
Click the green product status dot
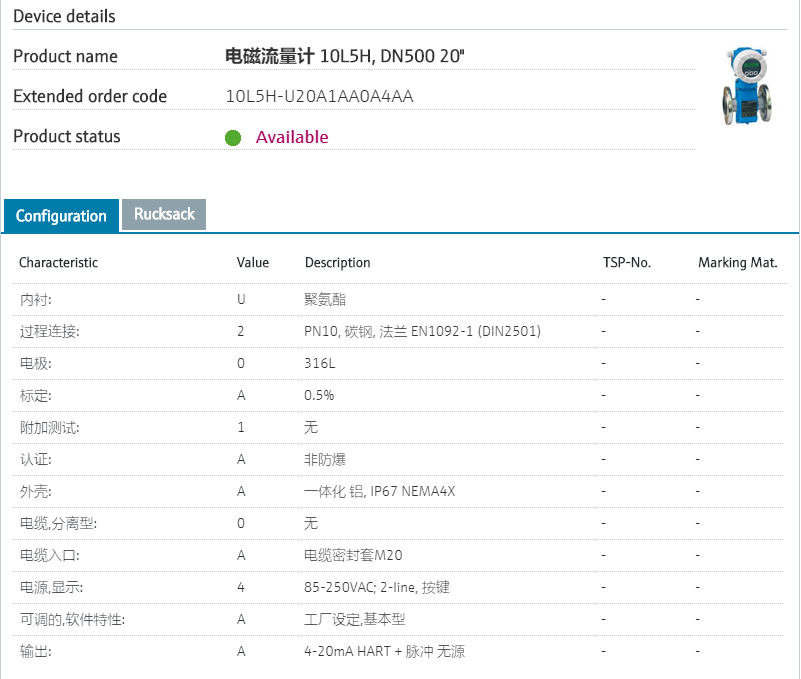point(233,138)
